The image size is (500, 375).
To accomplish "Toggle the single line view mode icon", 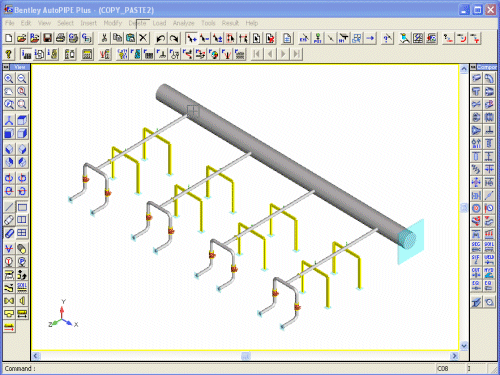I will click(9, 207).
